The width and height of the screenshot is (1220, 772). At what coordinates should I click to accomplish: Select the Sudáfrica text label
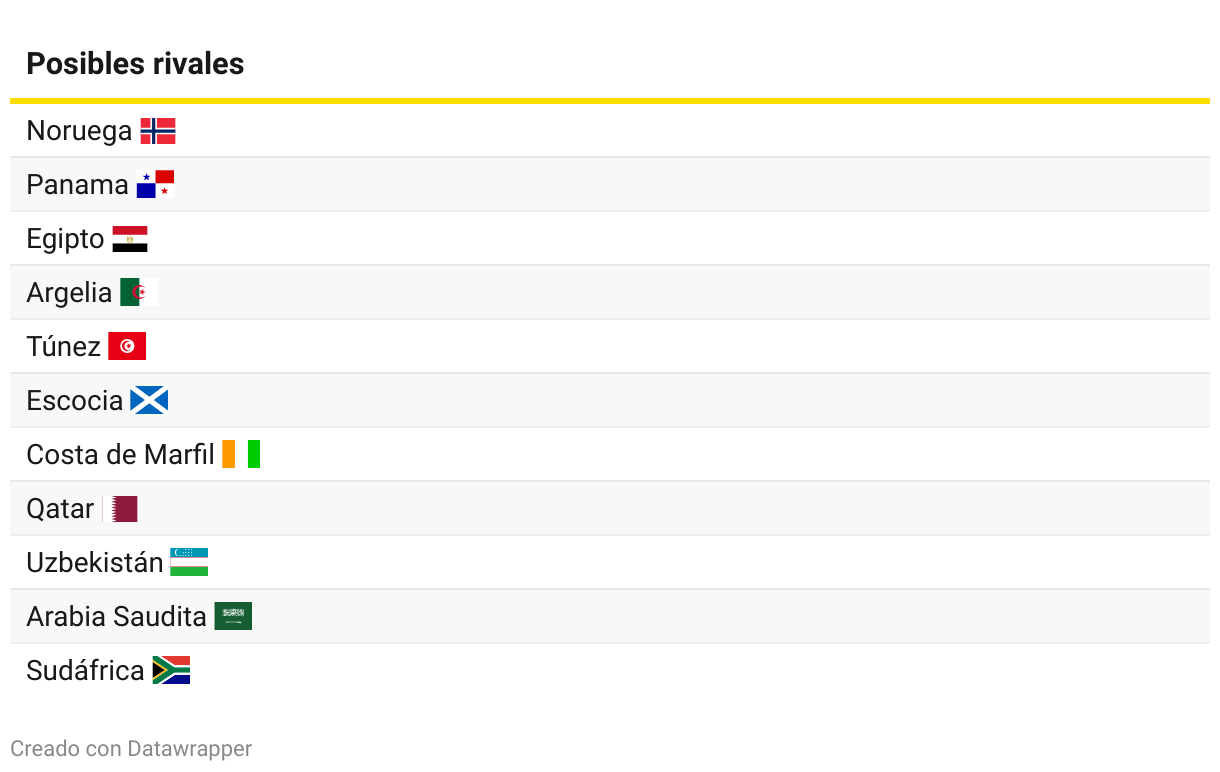coord(85,671)
